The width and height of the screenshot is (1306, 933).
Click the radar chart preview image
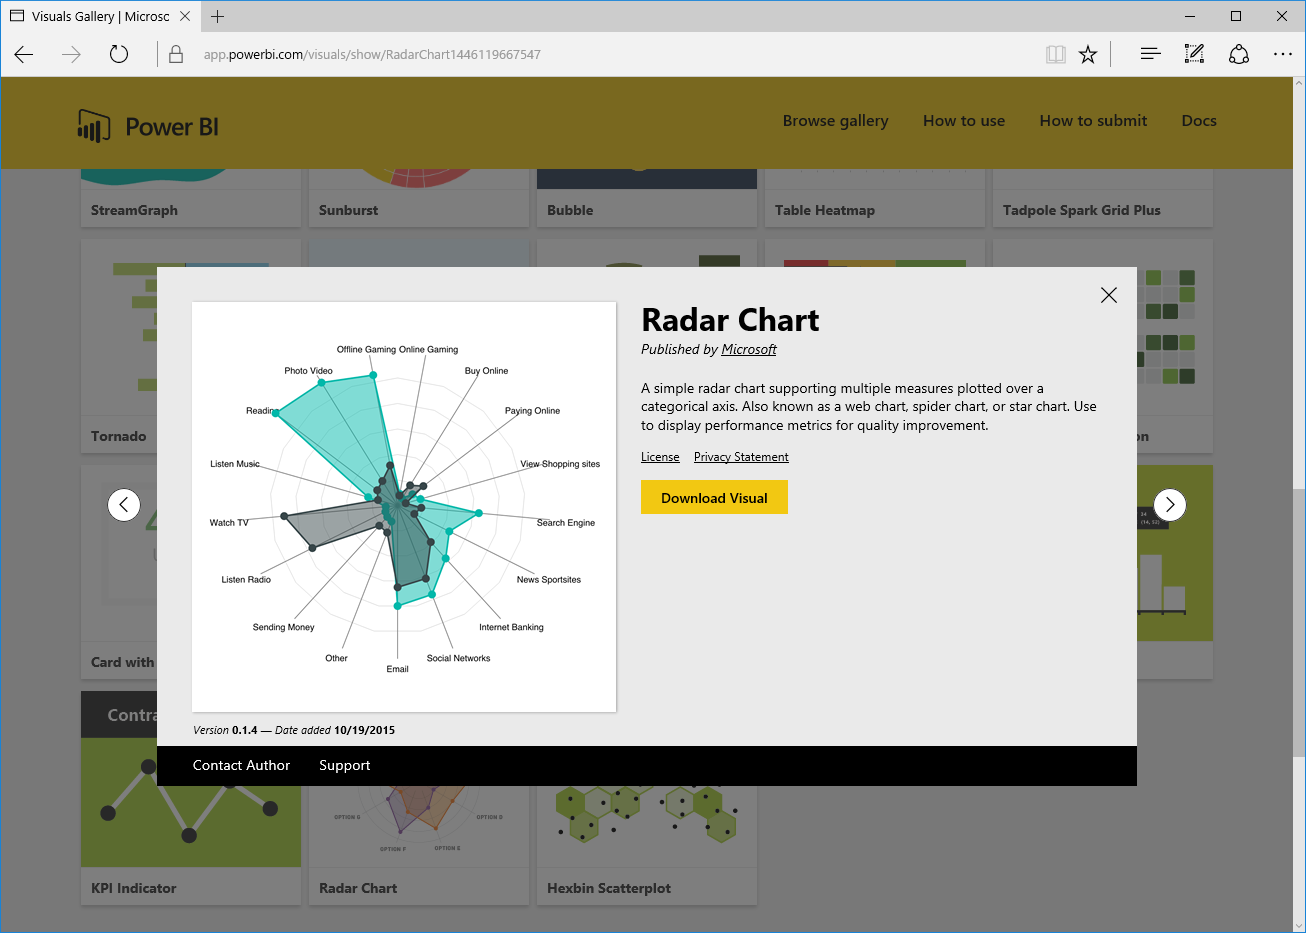[x=404, y=507]
